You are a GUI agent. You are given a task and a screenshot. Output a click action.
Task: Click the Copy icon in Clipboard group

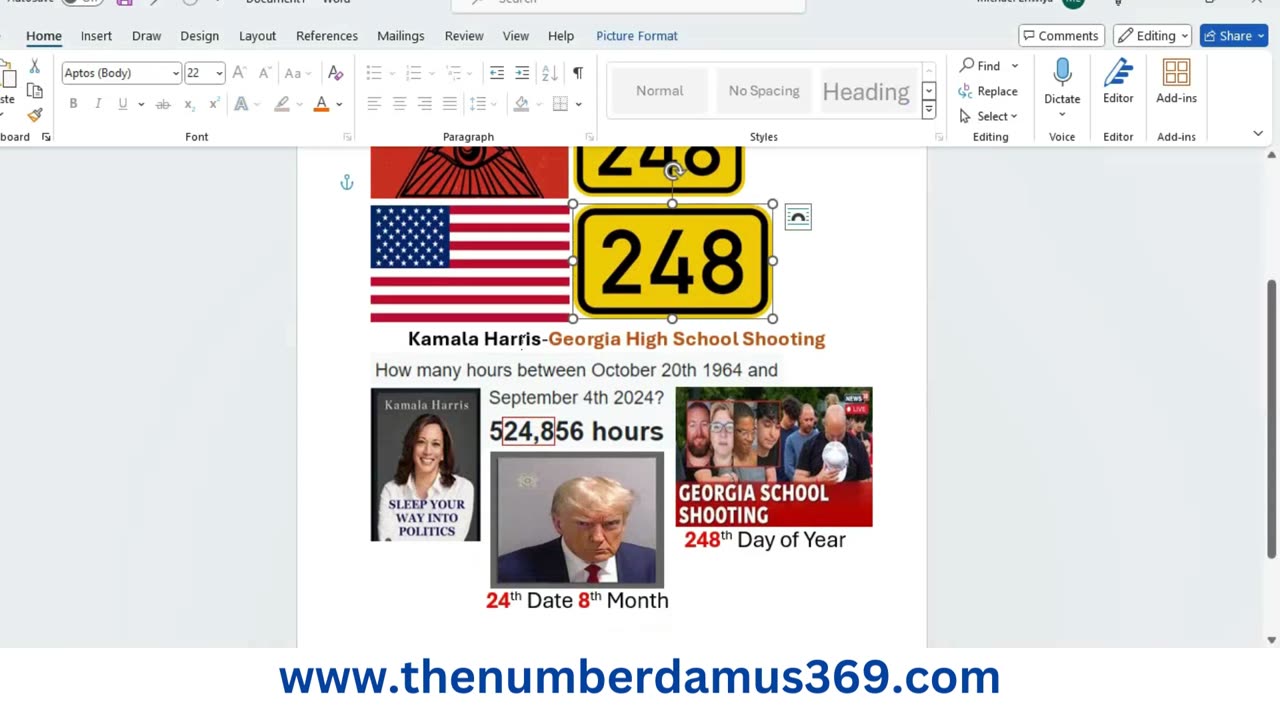[35, 91]
